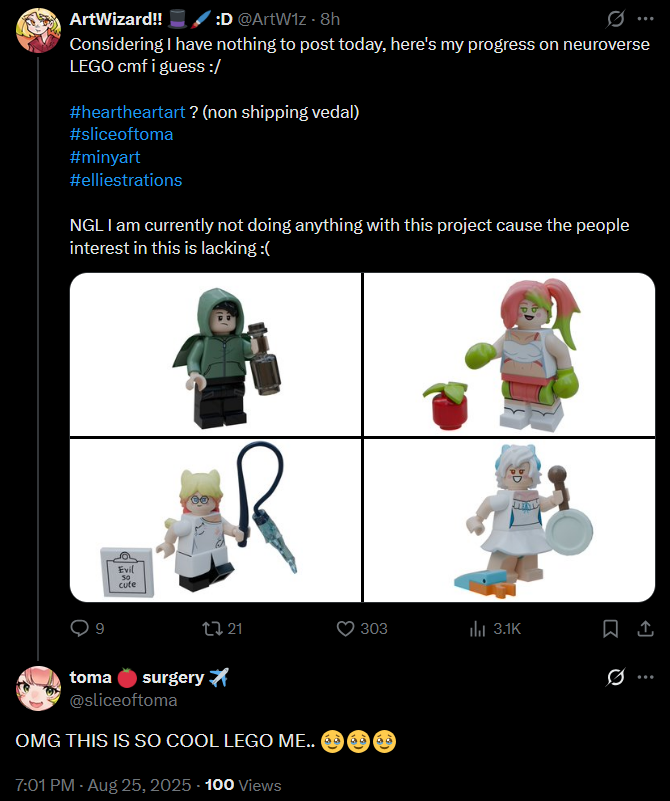Open the green hooded LEGO figure image
This screenshot has height=801, width=670.
[216, 354]
